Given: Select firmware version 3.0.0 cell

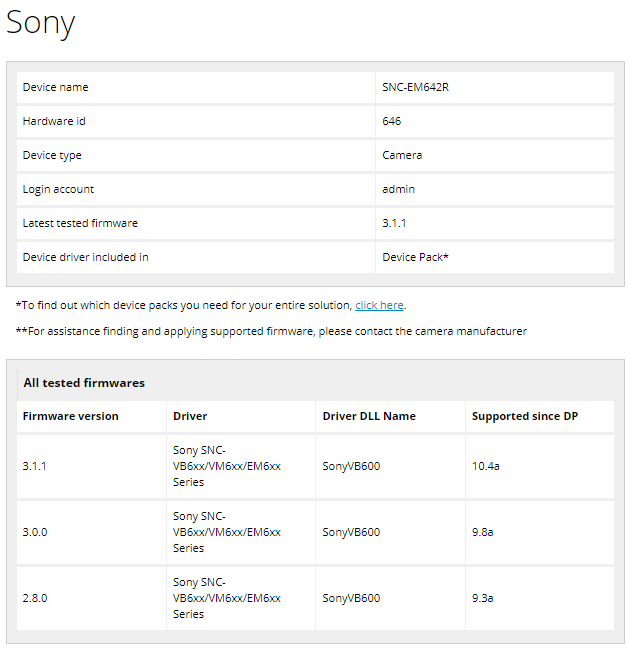Looking at the screenshot, I should (35, 532).
